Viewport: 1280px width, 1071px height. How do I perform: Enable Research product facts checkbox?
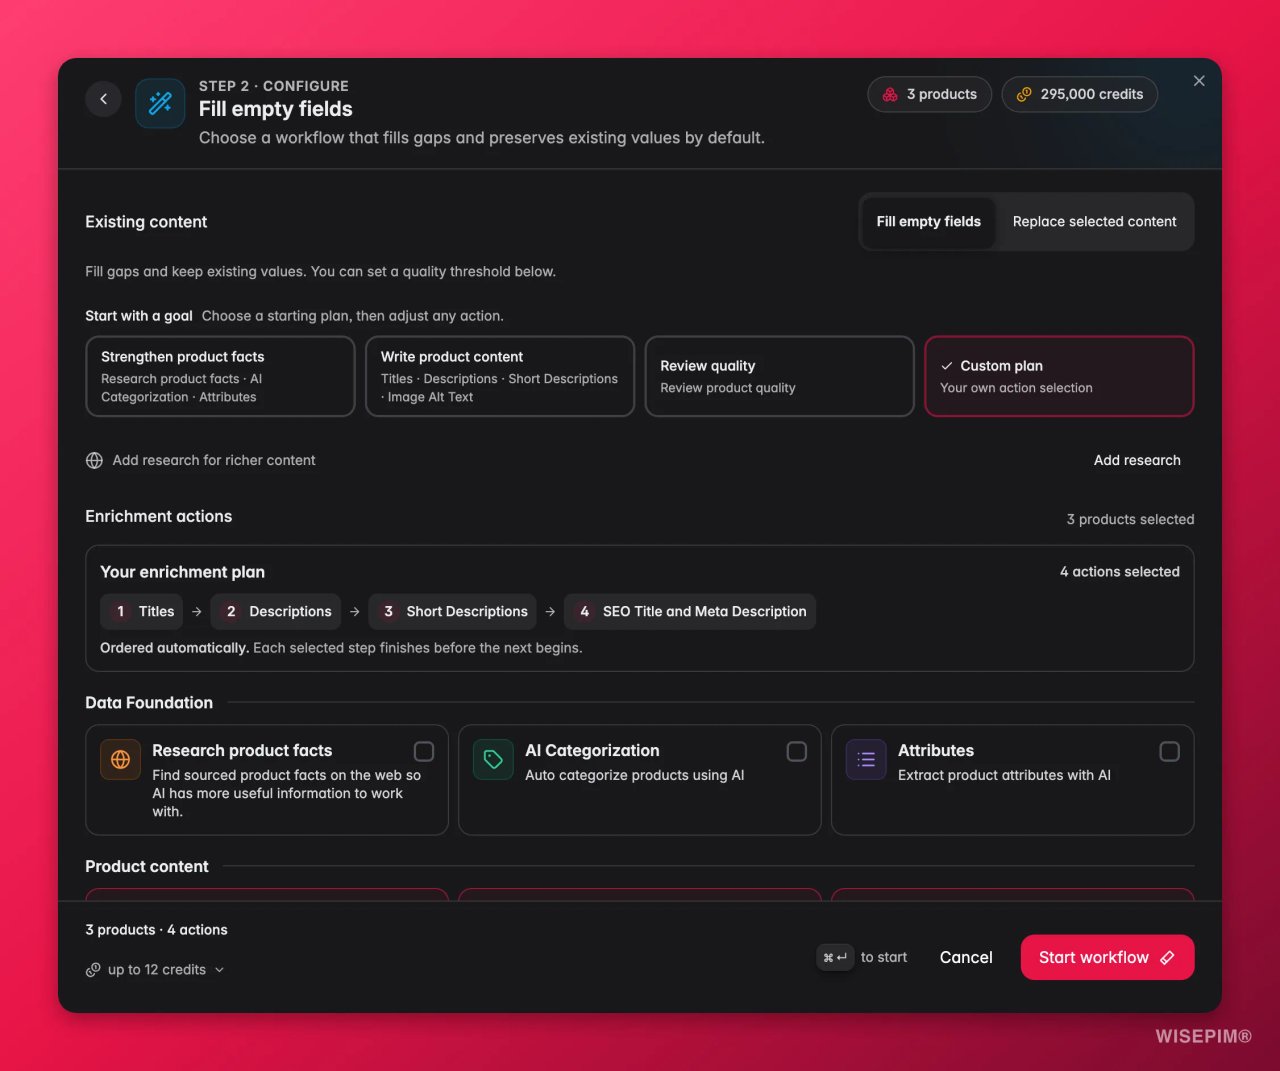[424, 751]
